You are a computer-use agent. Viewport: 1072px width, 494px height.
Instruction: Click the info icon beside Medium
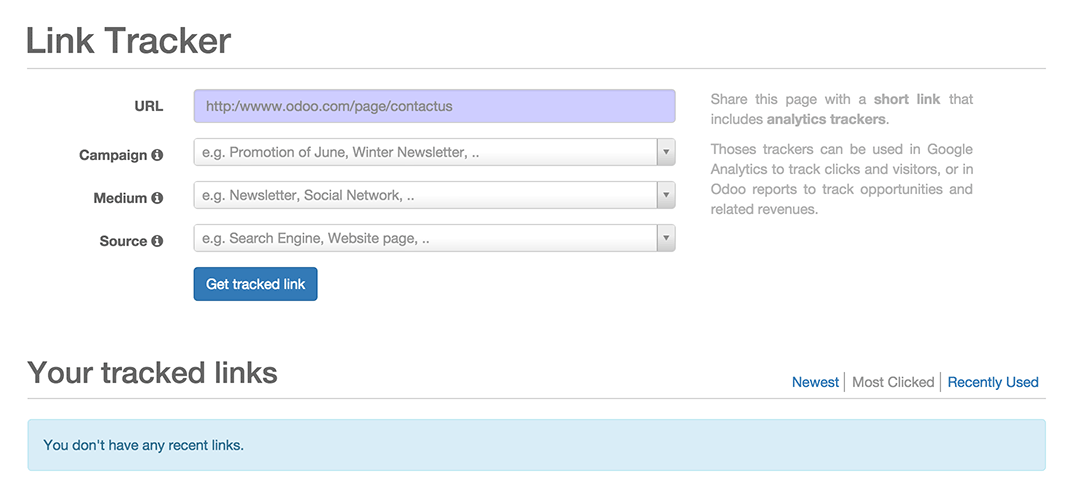point(157,199)
